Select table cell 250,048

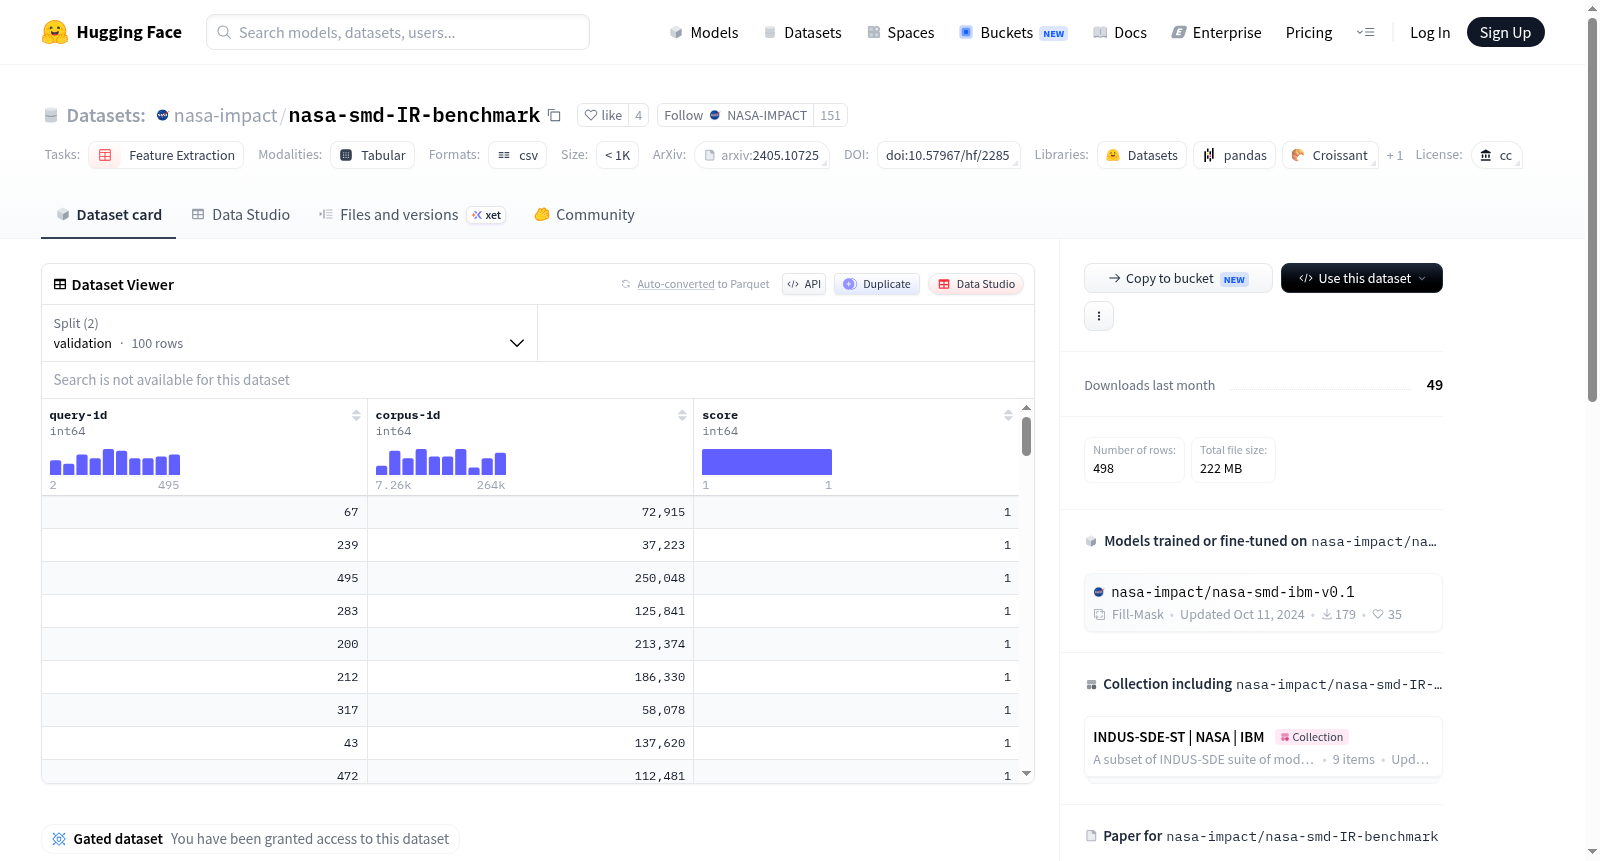pyautogui.click(x=530, y=578)
